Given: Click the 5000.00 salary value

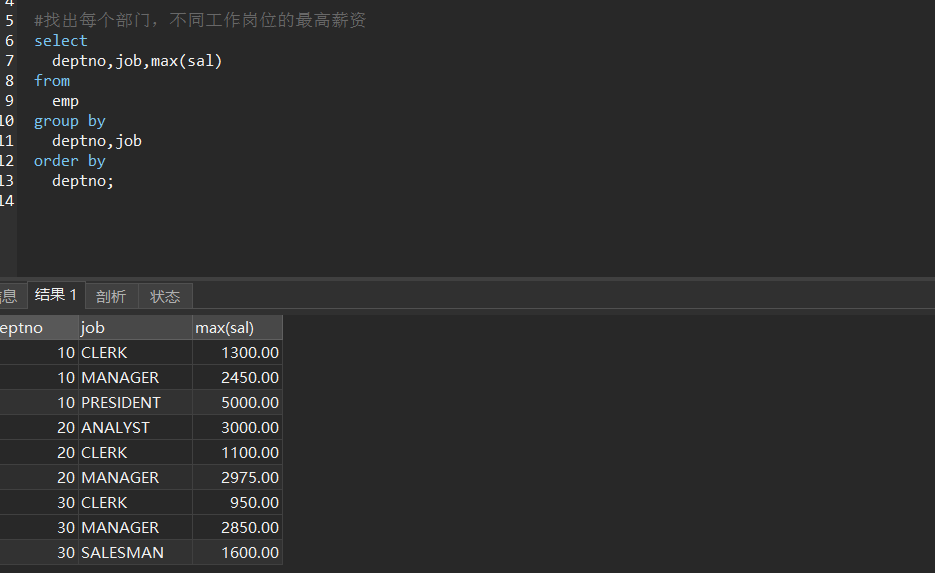Looking at the screenshot, I should coord(237,403).
